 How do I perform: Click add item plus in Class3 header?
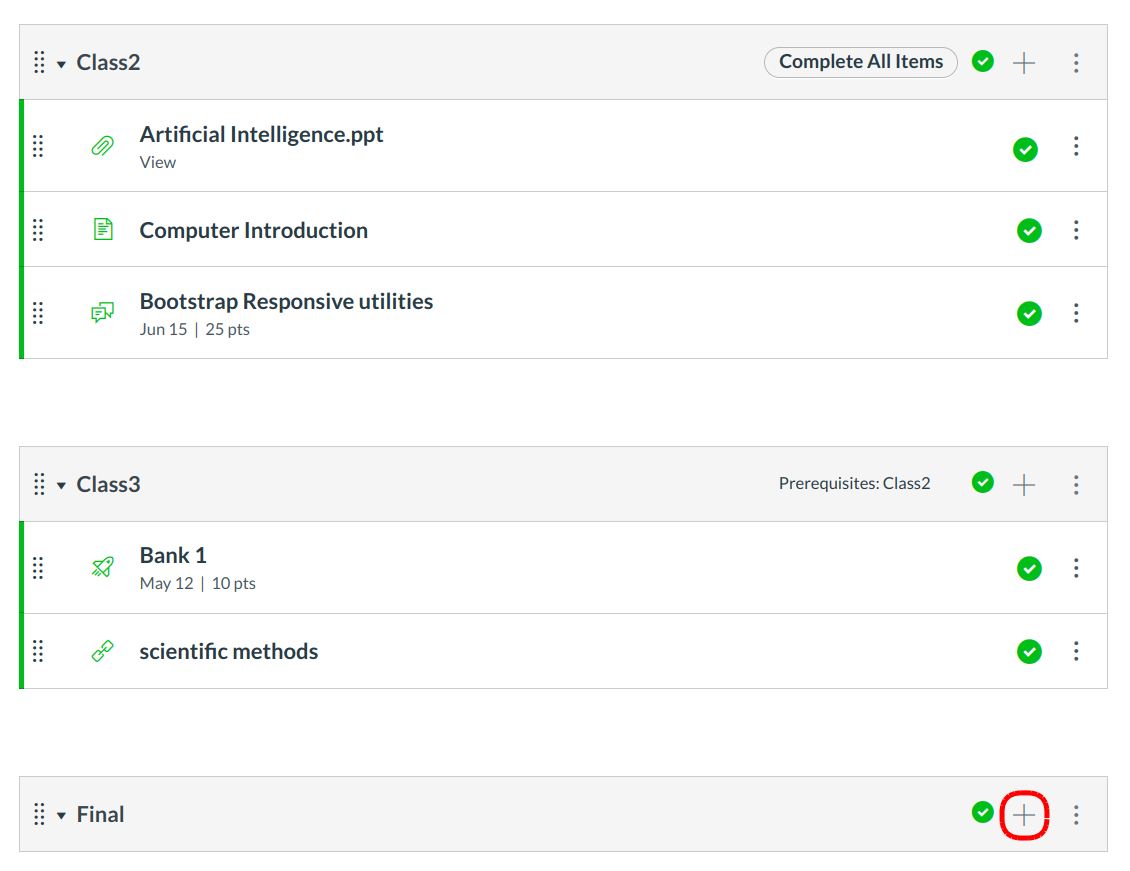[x=1024, y=485]
